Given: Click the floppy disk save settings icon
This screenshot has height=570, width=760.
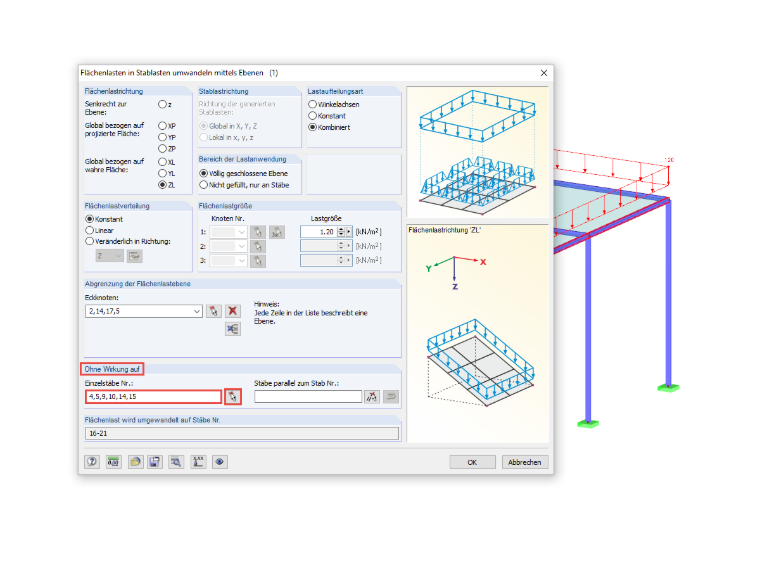Looking at the screenshot, I should 155,462.
